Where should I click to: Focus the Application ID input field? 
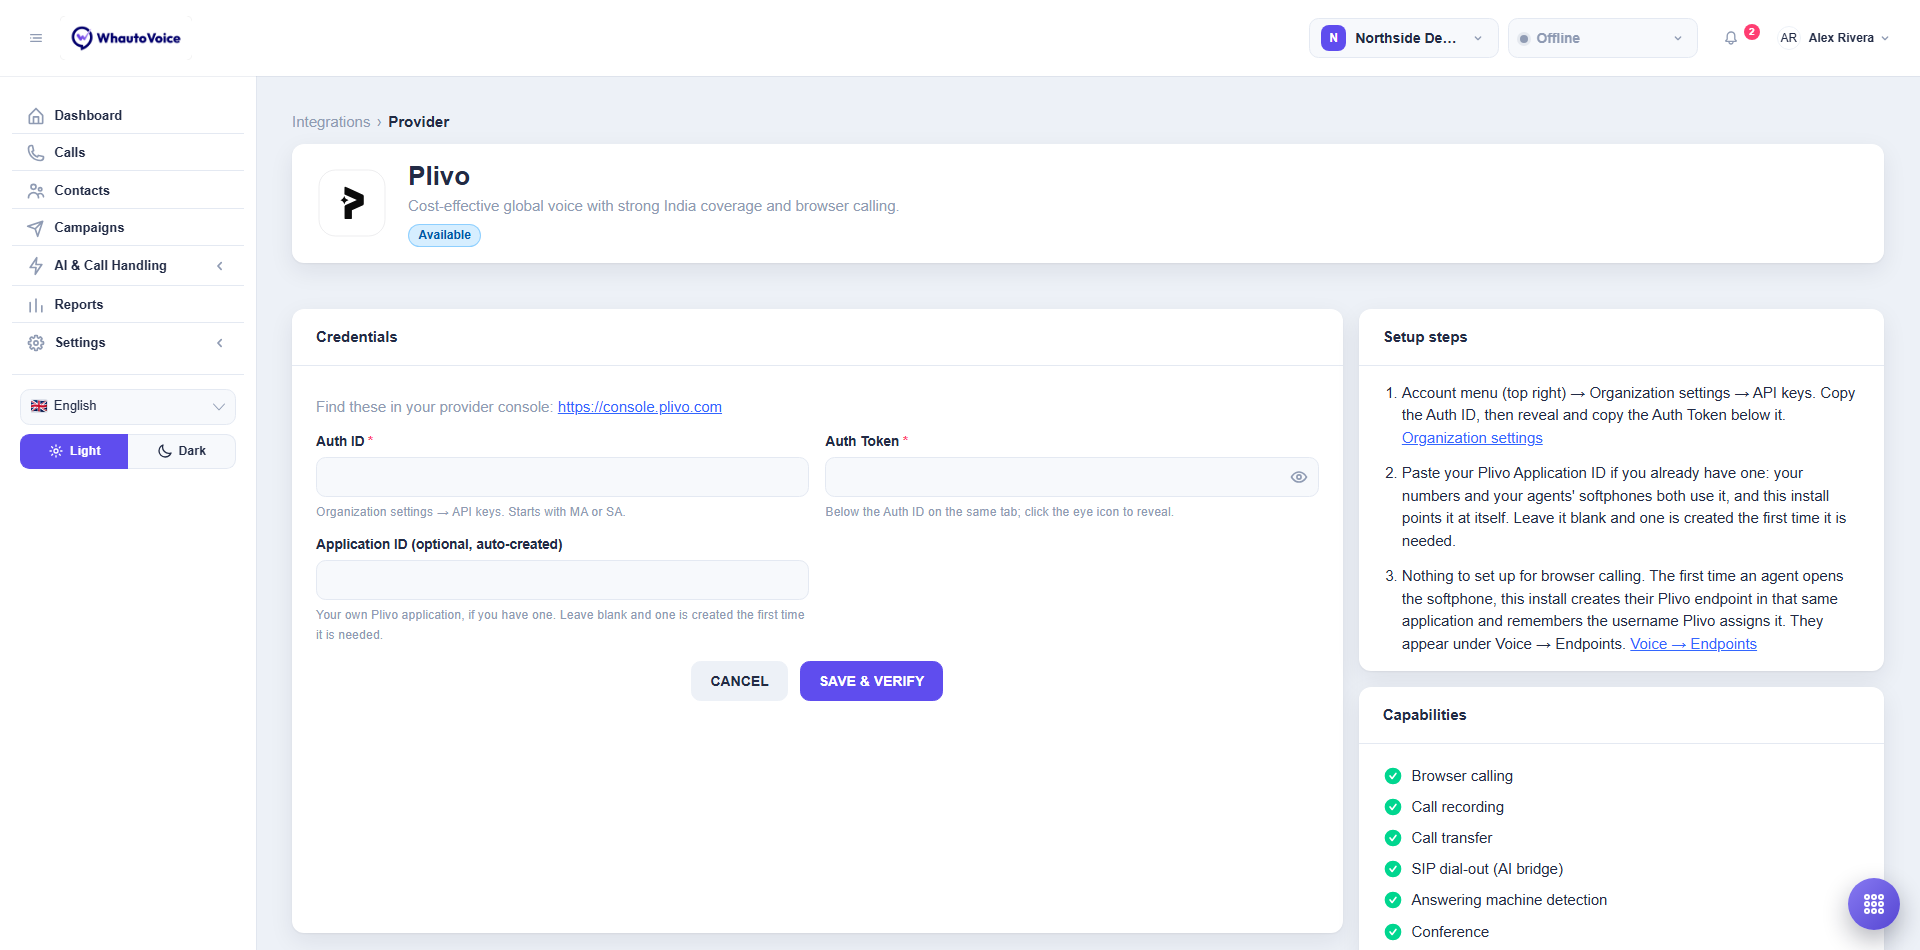coord(562,580)
